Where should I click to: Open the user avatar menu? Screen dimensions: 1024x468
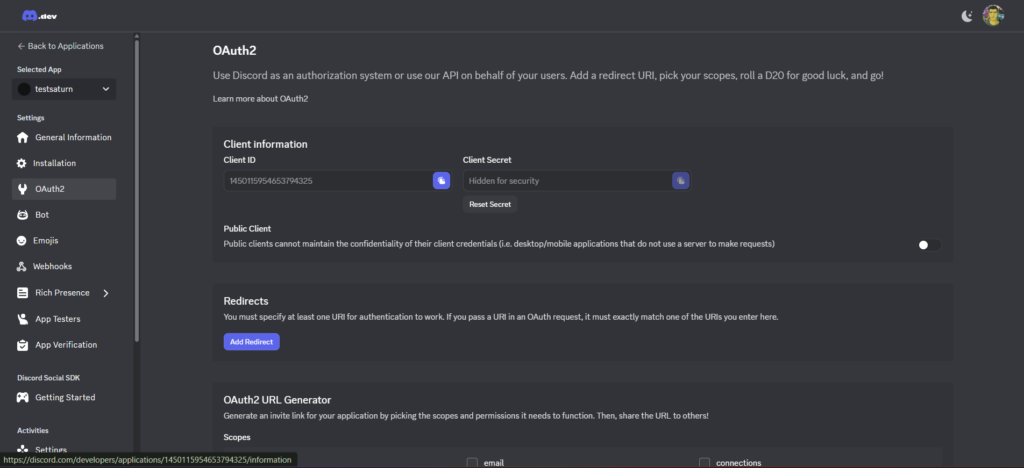[992, 15]
